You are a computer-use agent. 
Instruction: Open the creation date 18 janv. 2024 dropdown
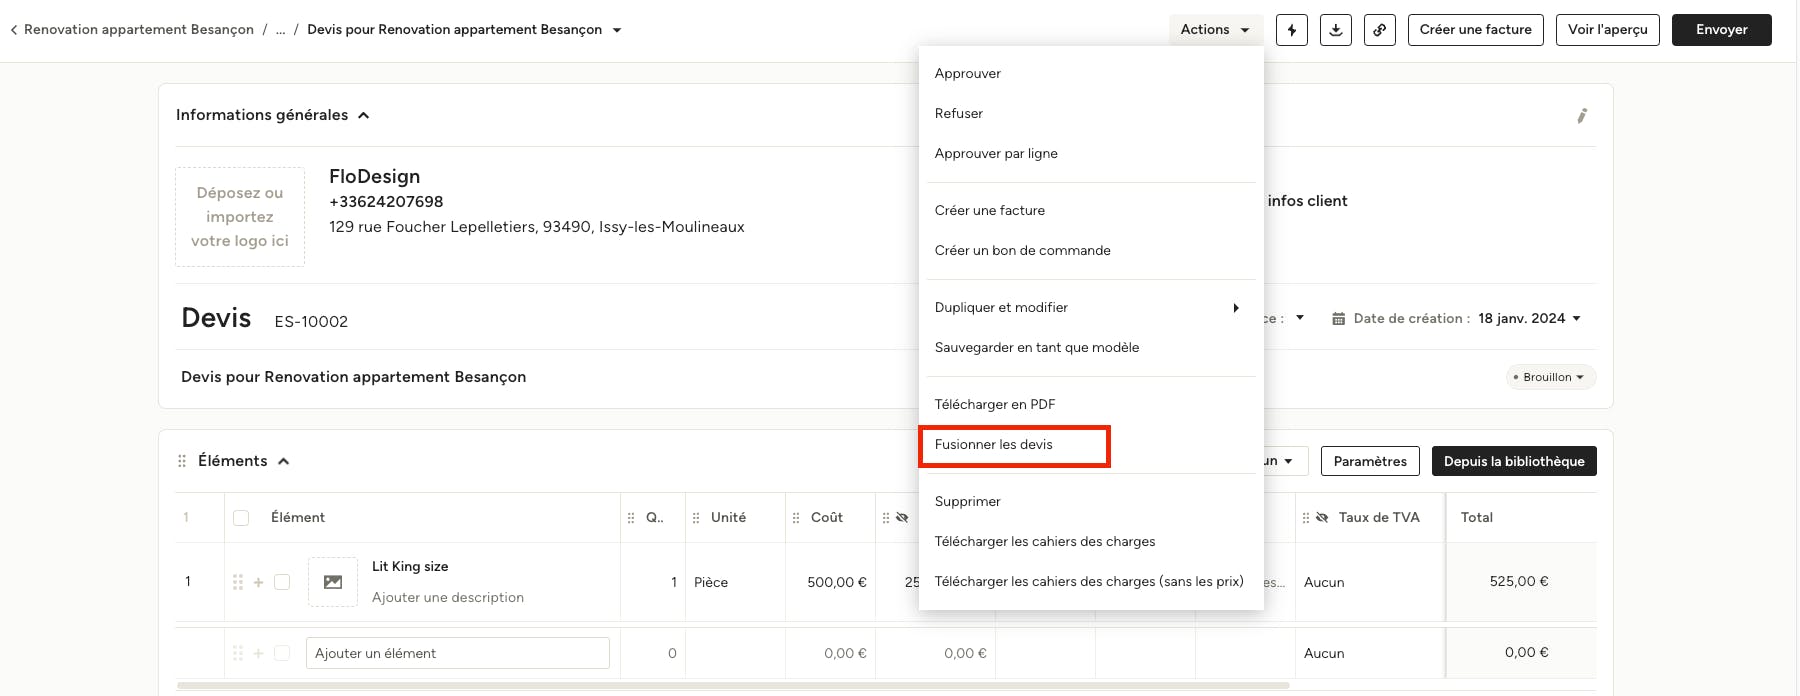point(1530,319)
